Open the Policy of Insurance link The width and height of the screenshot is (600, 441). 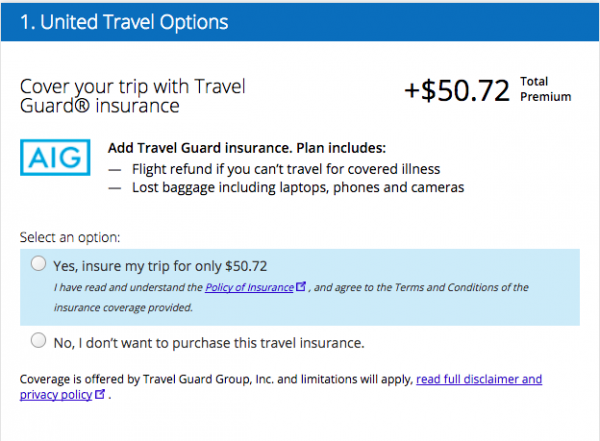click(250, 288)
